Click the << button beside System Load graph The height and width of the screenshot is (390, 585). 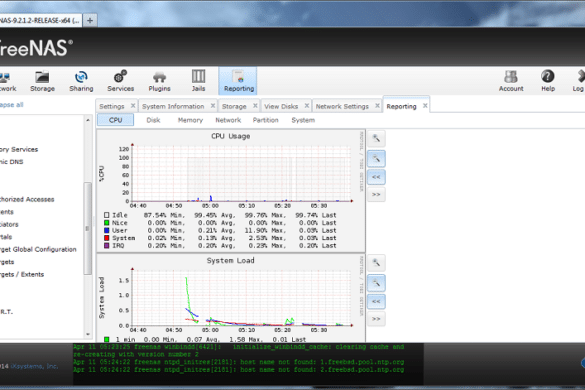376,301
